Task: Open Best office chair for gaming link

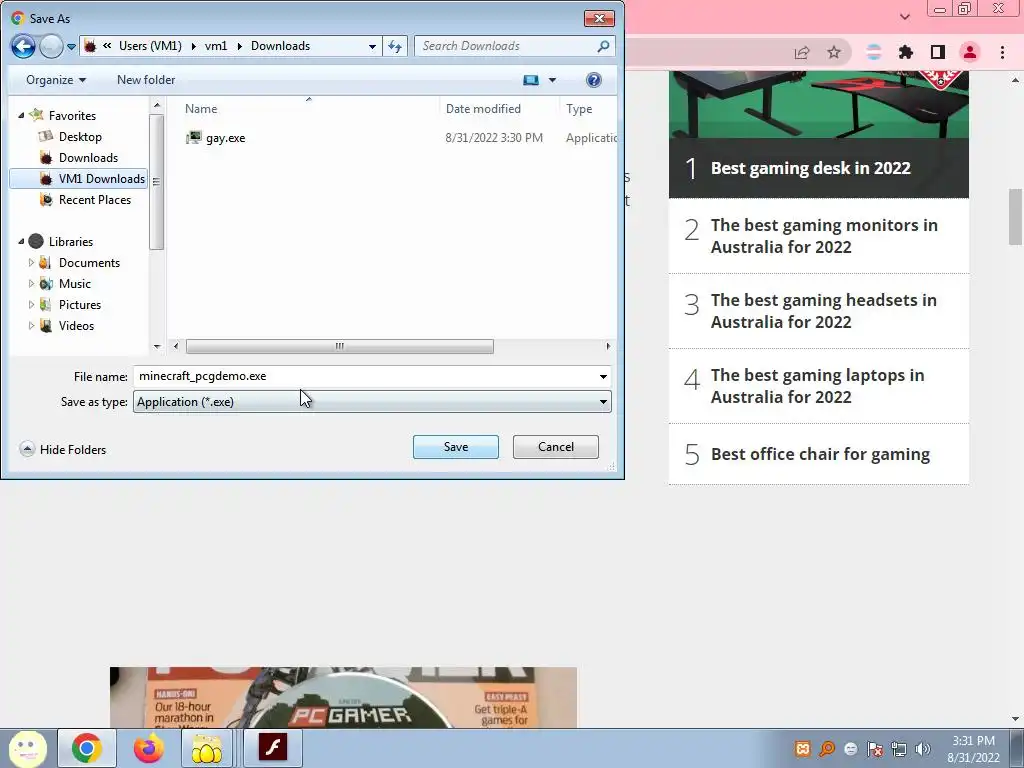Action: click(x=820, y=454)
